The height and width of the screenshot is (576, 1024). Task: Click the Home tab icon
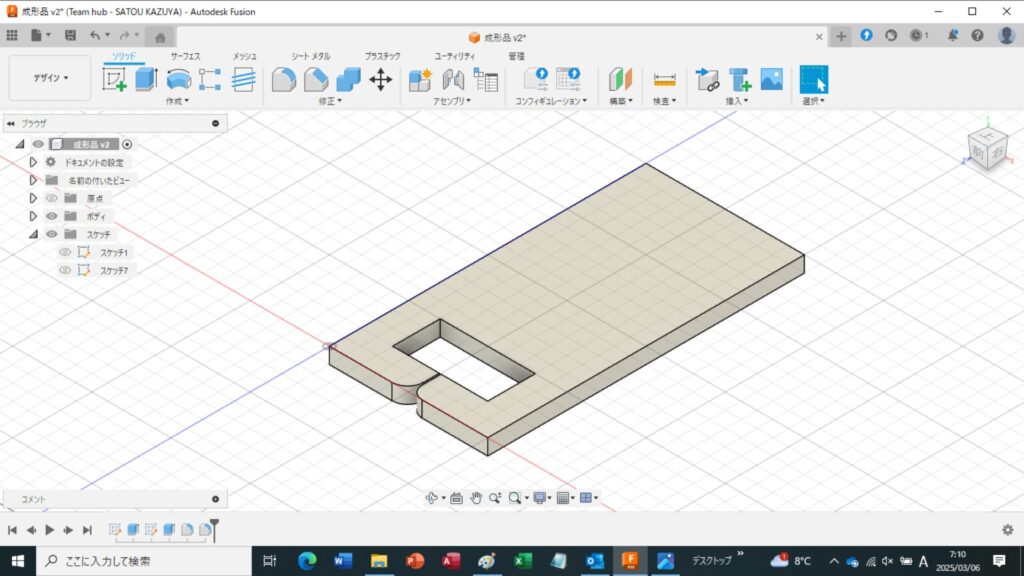point(160,37)
